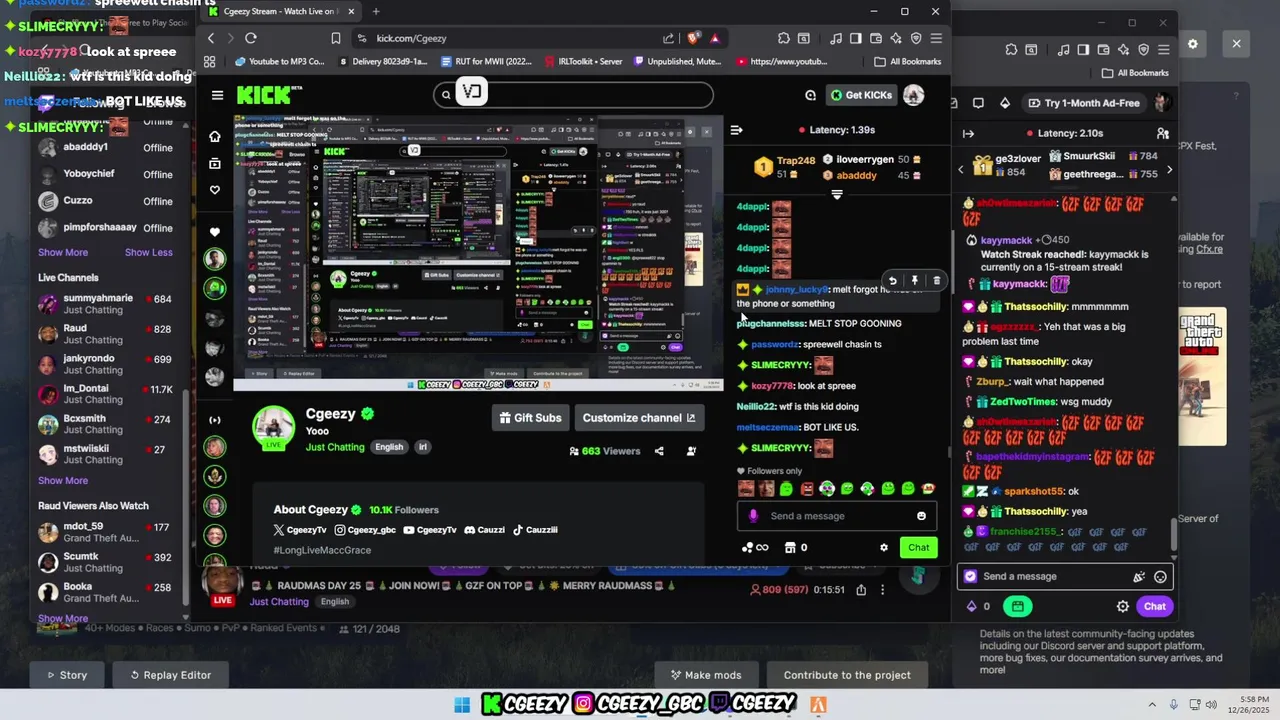Click the Kick following heart icon
The width and height of the screenshot is (1280, 720).
pos(215,190)
